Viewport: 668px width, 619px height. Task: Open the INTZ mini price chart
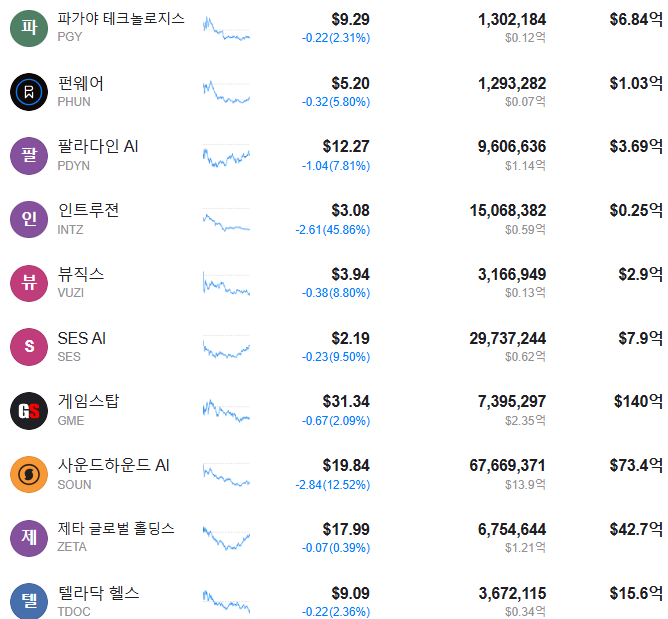point(226,220)
